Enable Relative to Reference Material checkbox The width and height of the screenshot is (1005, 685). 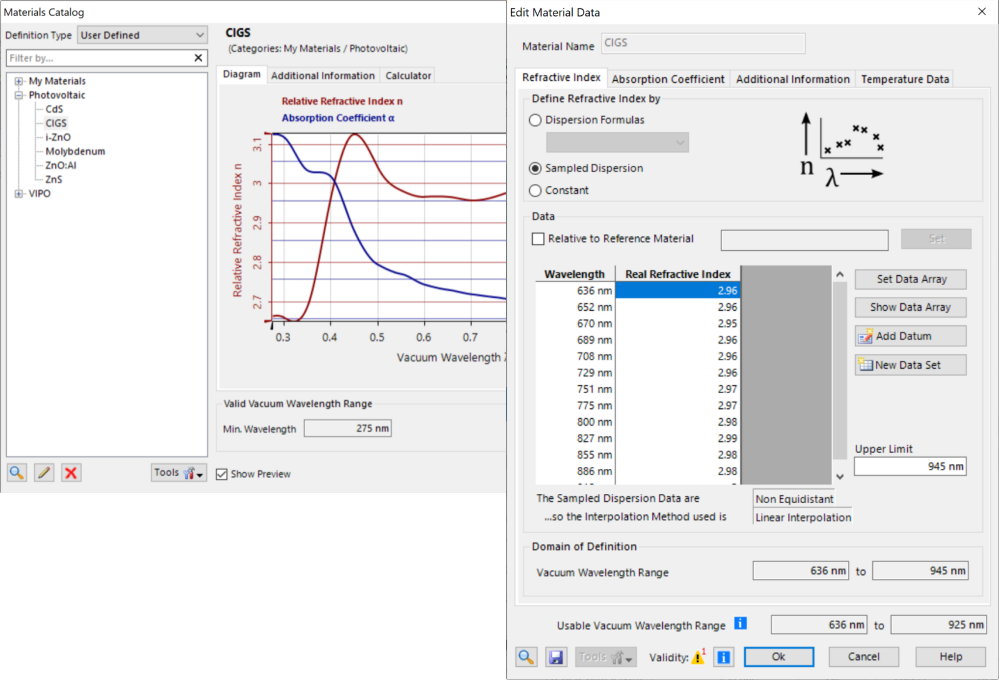[x=538, y=239]
